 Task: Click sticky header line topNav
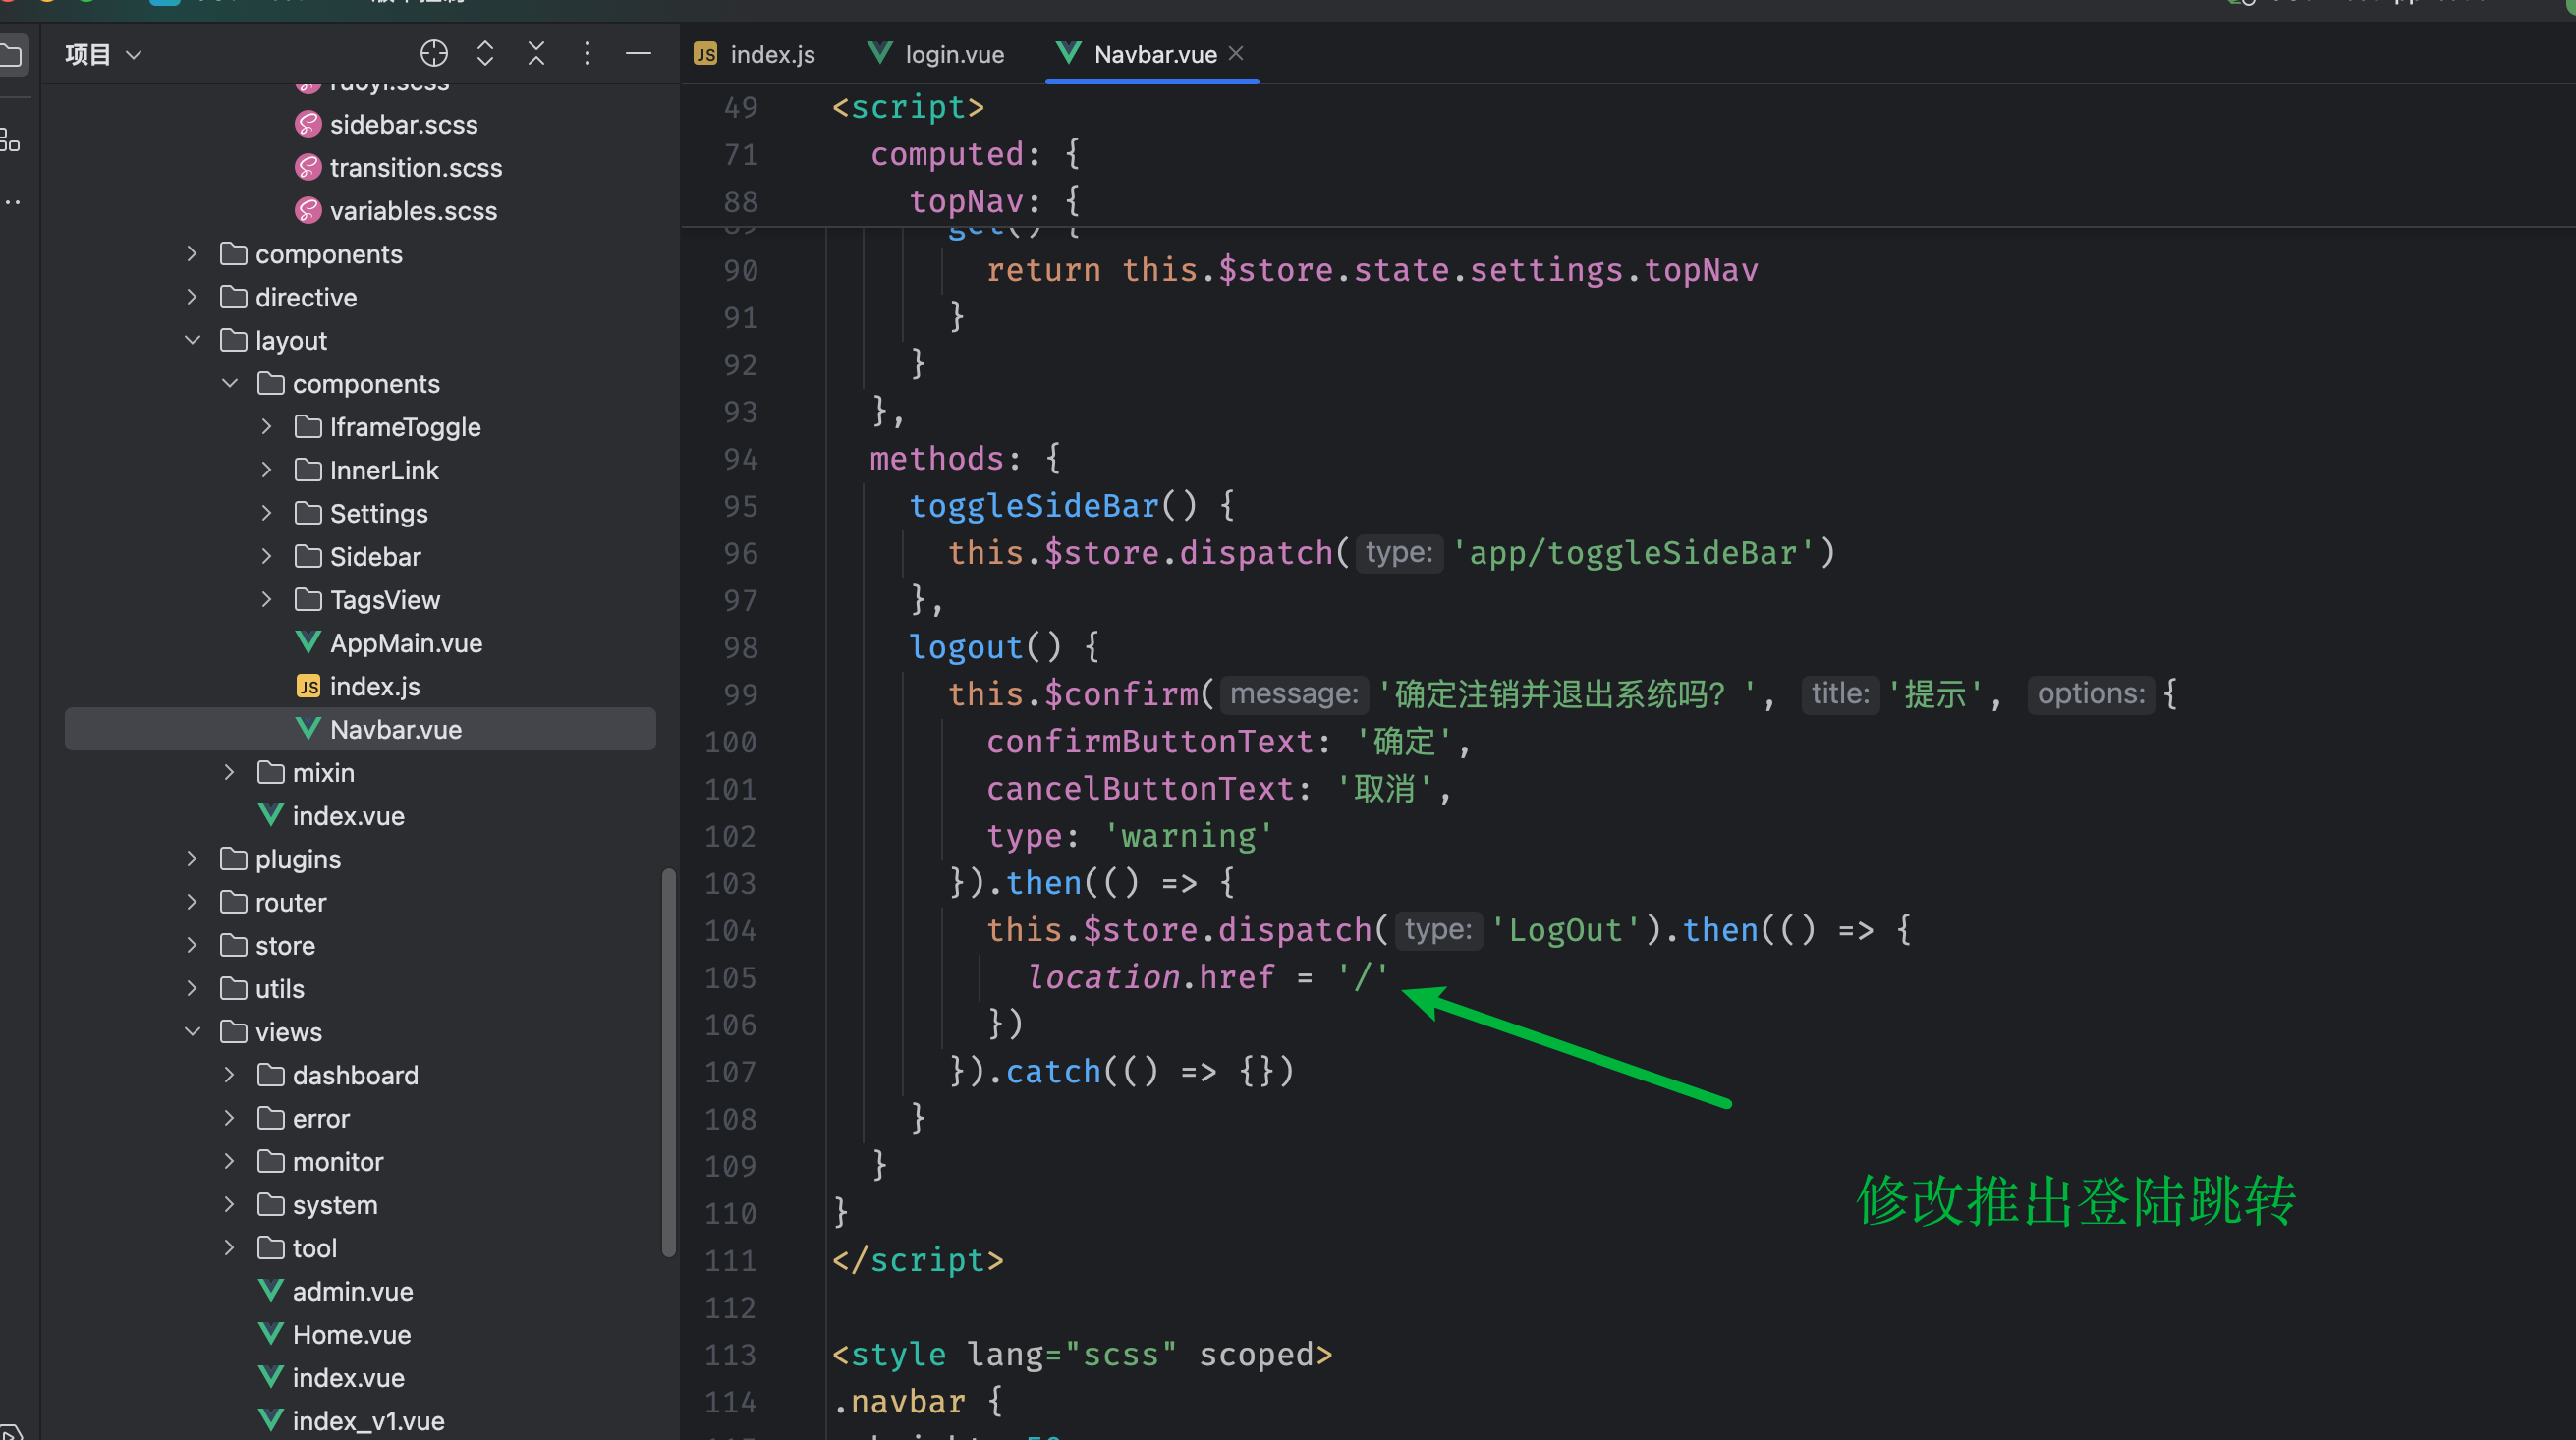966,201
